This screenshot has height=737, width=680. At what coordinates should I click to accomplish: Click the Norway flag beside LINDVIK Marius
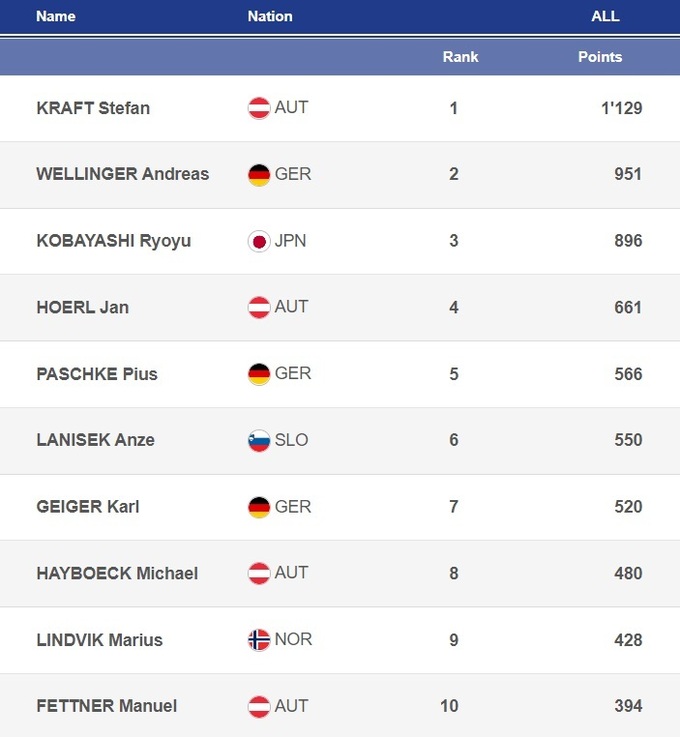click(x=259, y=640)
